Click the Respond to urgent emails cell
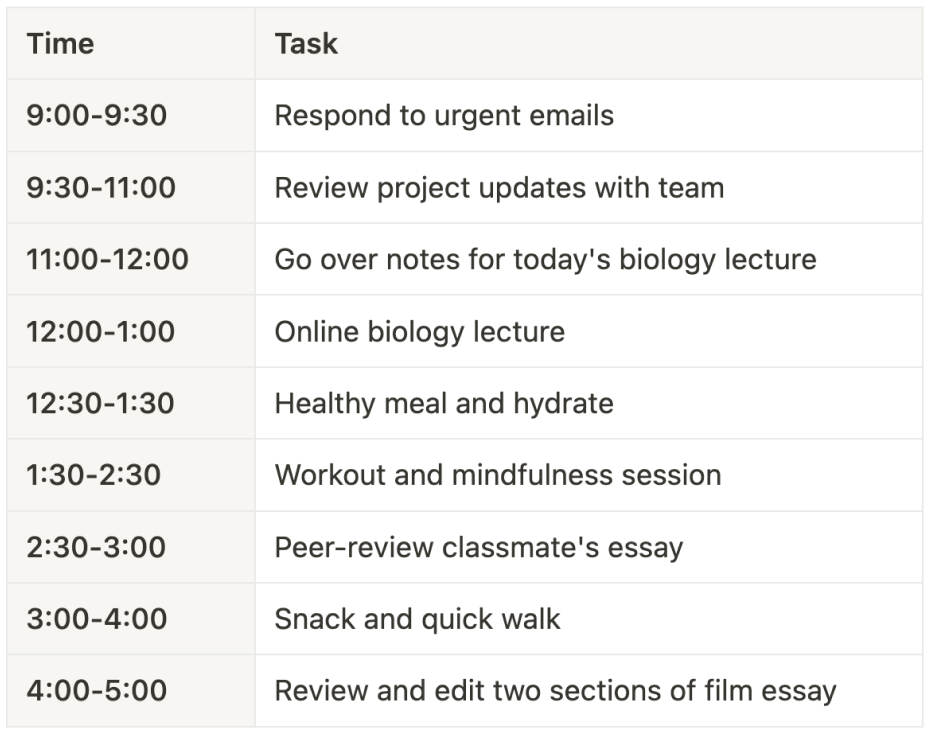The width and height of the screenshot is (934, 738). coord(444,115)
